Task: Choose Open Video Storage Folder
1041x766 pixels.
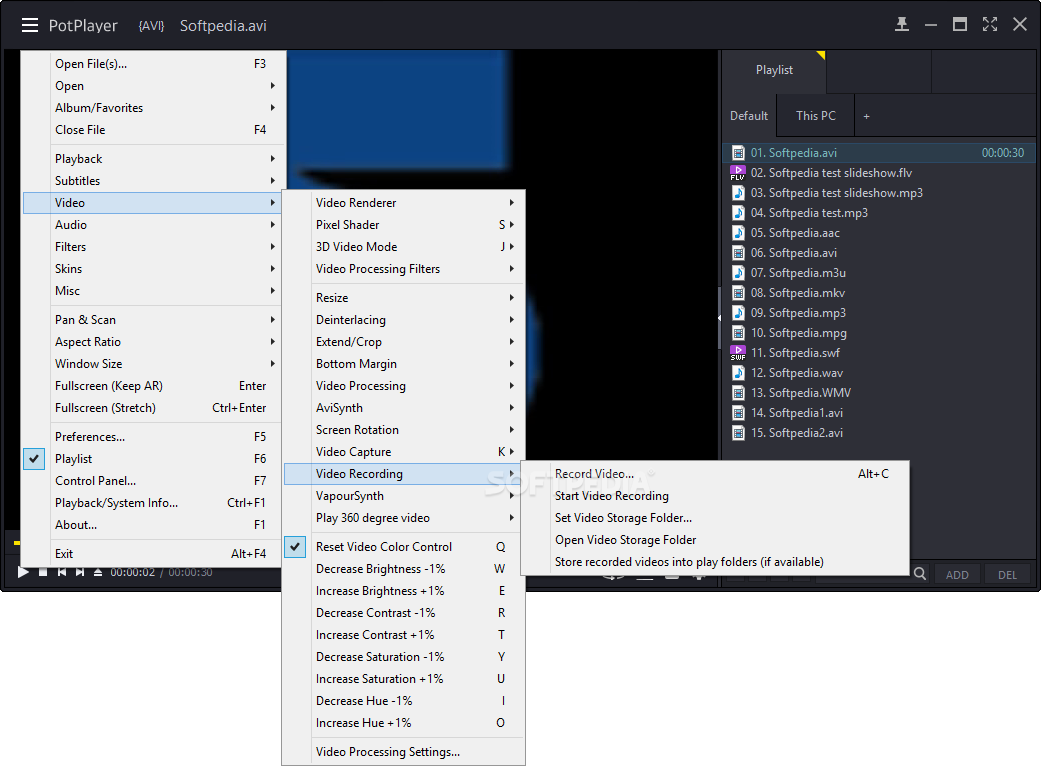Action: 715,540
